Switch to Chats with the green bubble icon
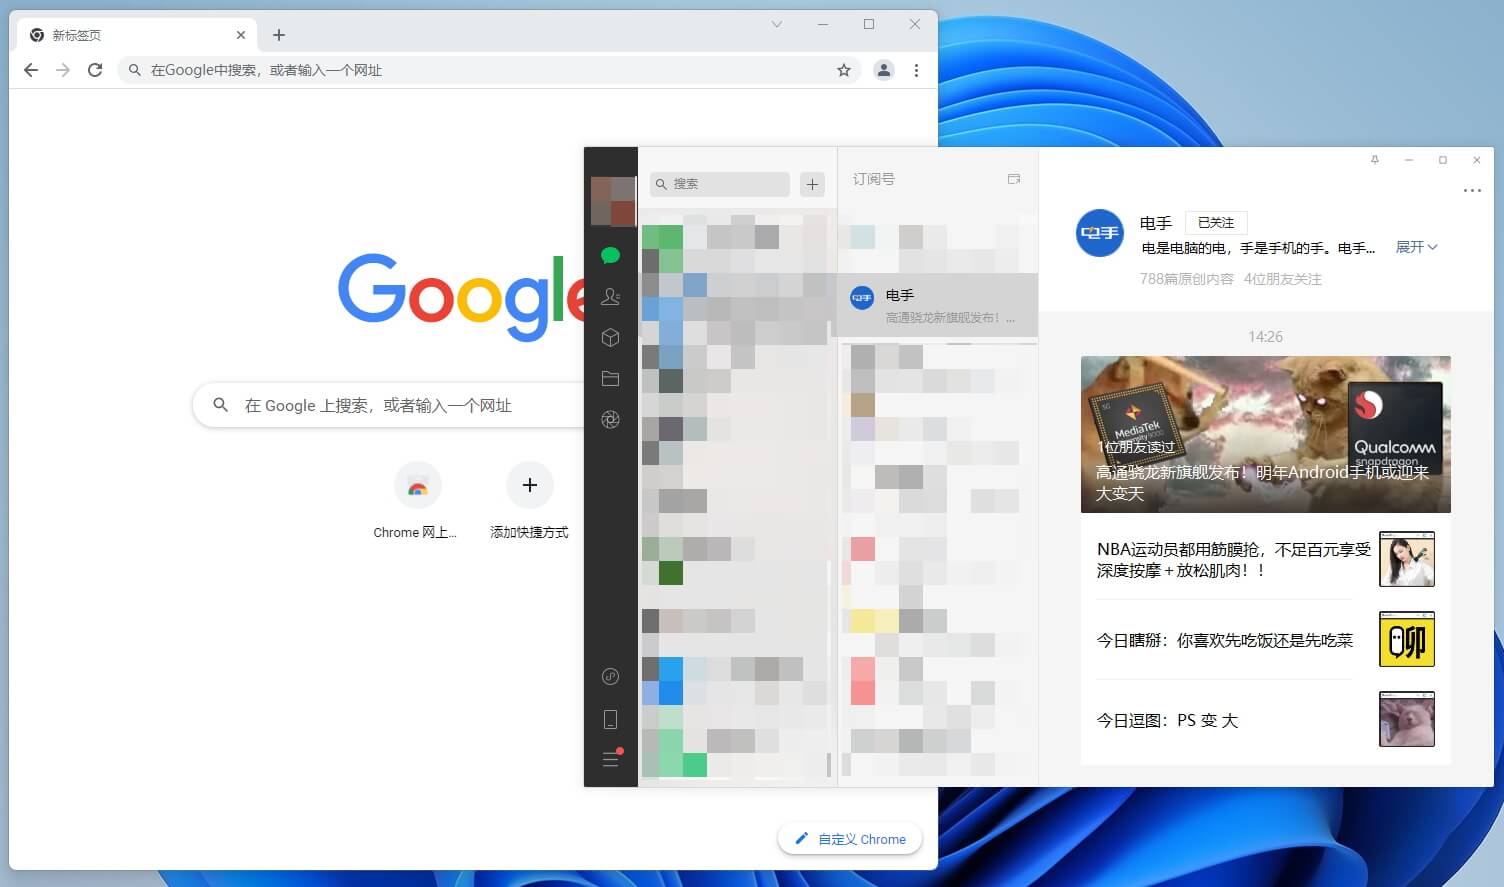 611,255
